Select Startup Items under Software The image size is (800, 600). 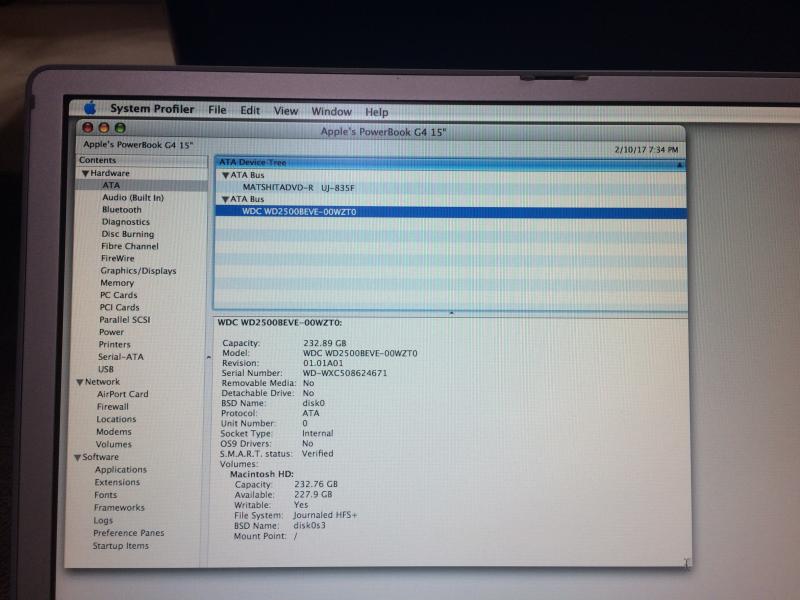coord(120,545)
